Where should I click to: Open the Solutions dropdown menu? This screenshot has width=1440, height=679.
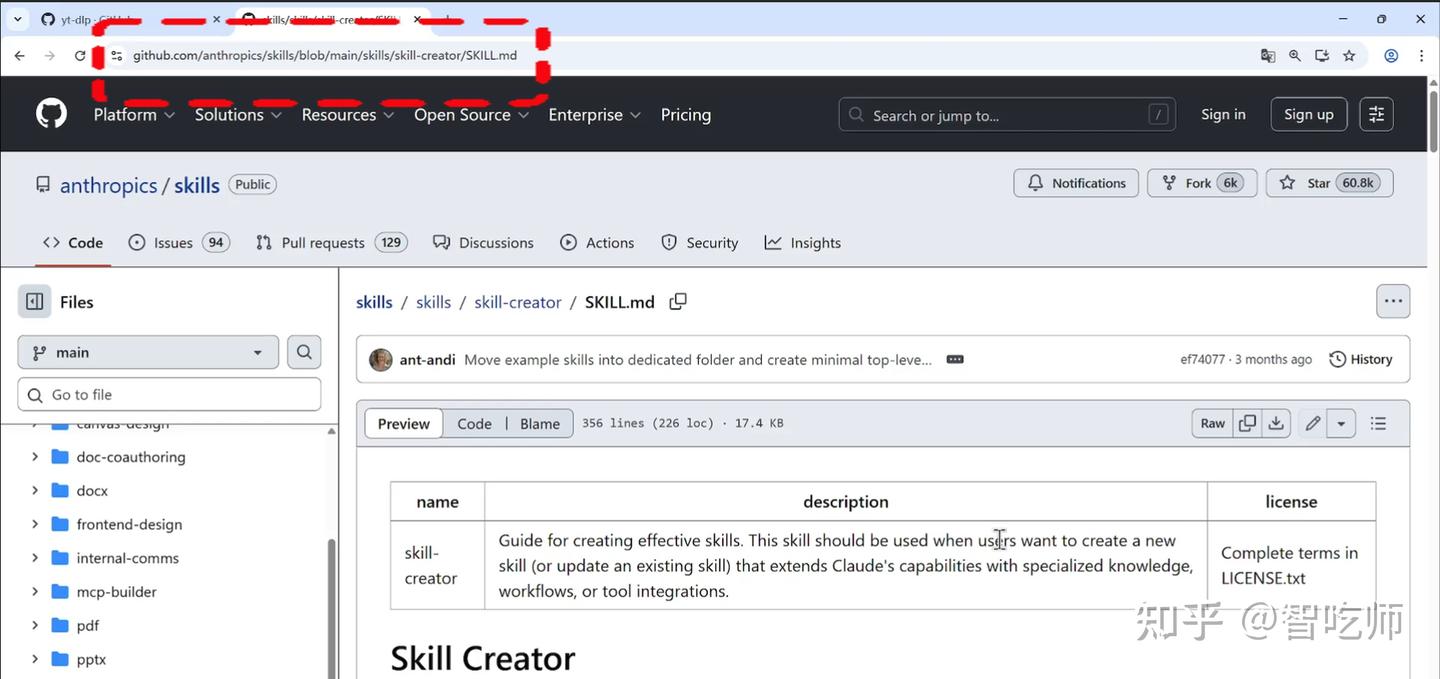pos(239,115)
